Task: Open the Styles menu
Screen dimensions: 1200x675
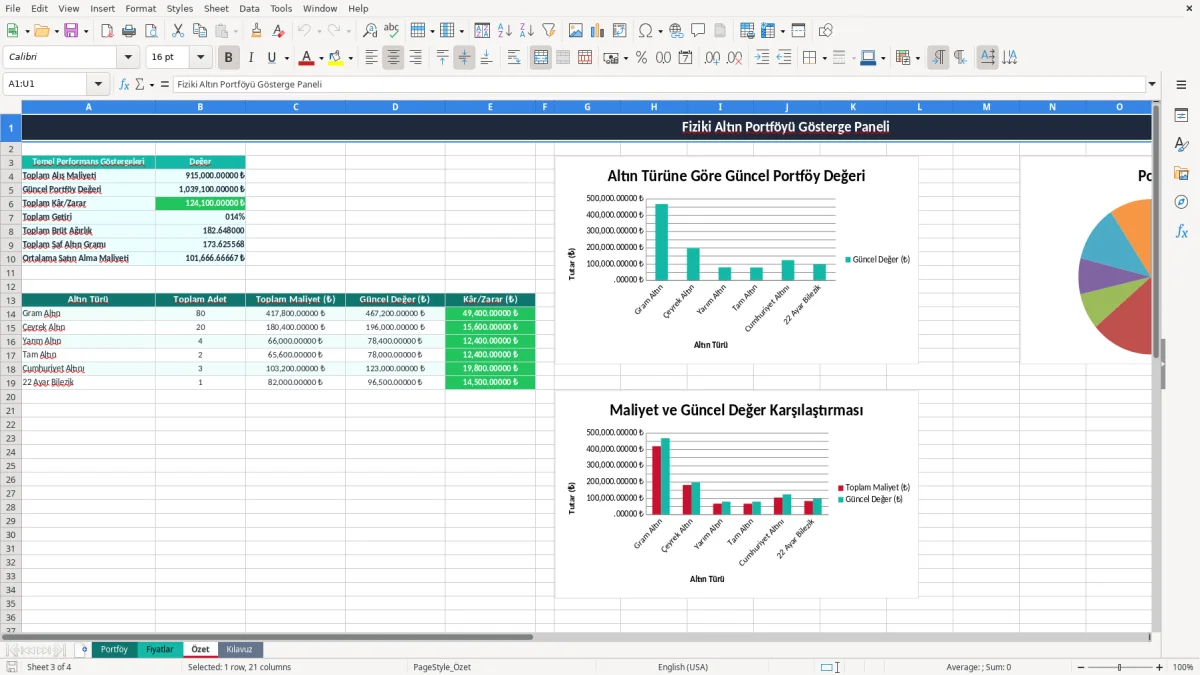Action: (180, 8)
